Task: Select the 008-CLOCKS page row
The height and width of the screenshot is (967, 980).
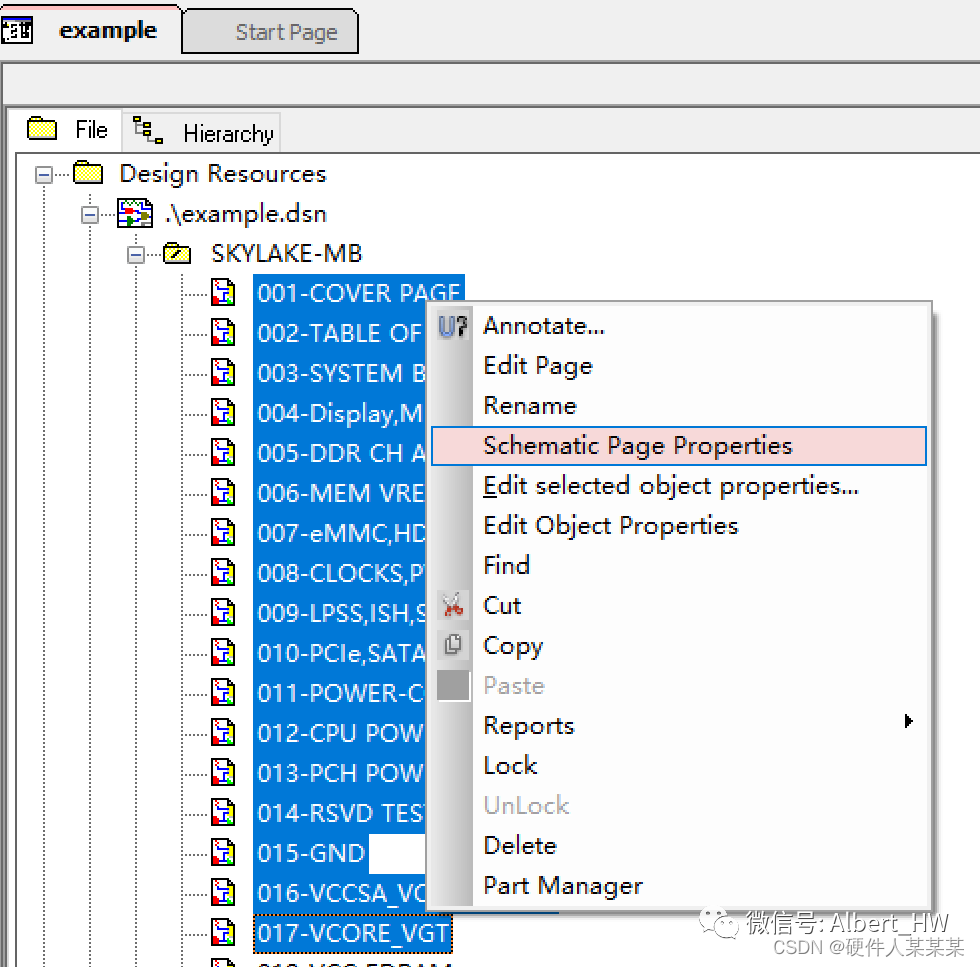Action: point(339,573)
